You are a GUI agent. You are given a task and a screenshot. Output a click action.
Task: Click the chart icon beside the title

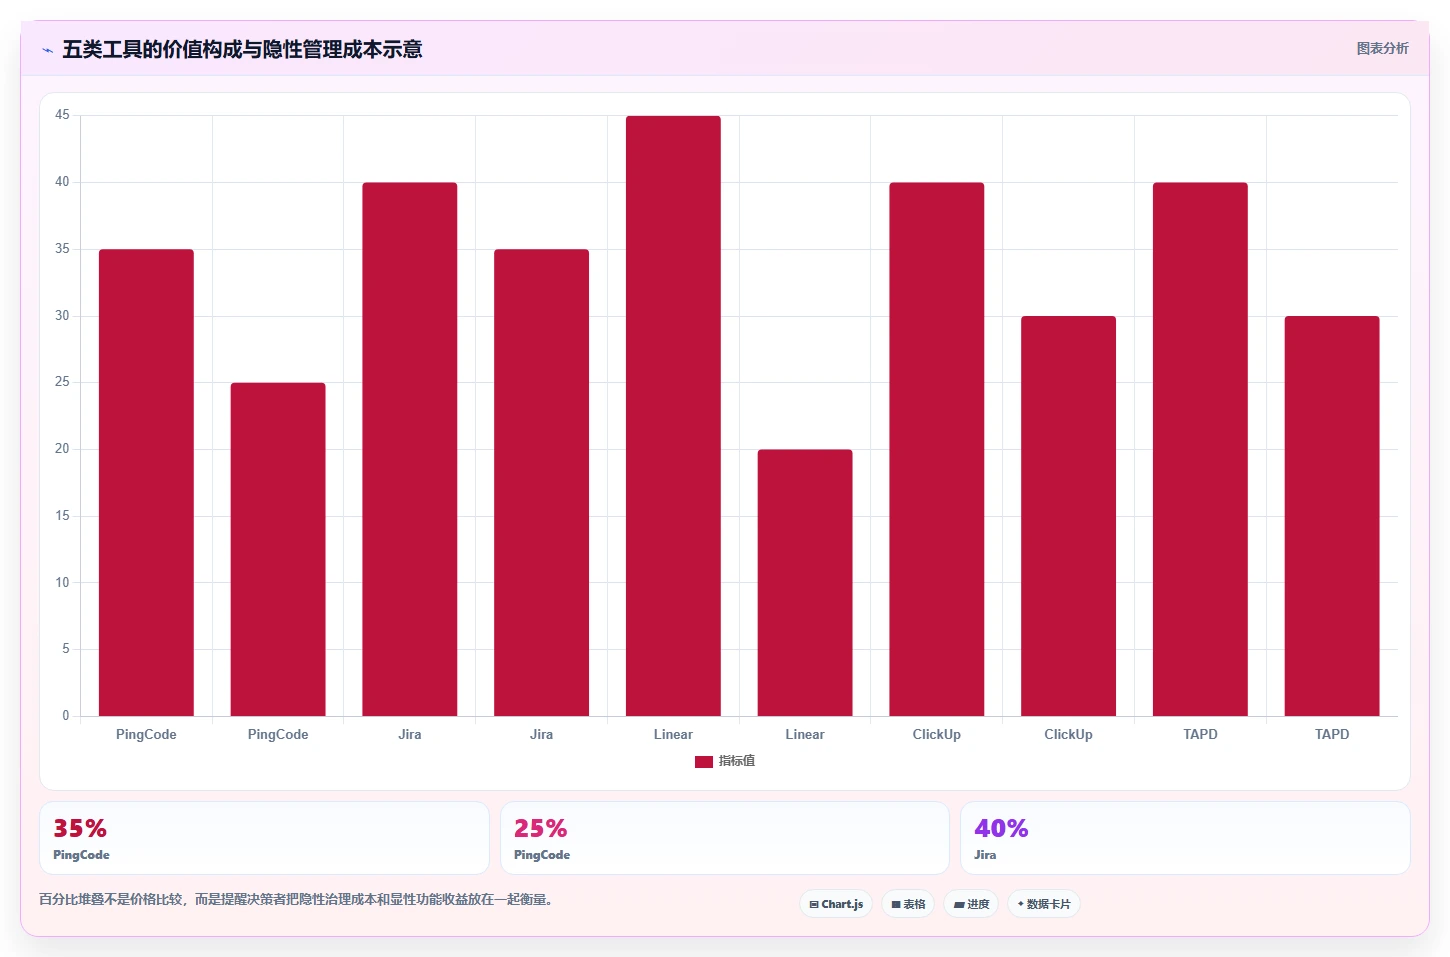click(47, 50)
